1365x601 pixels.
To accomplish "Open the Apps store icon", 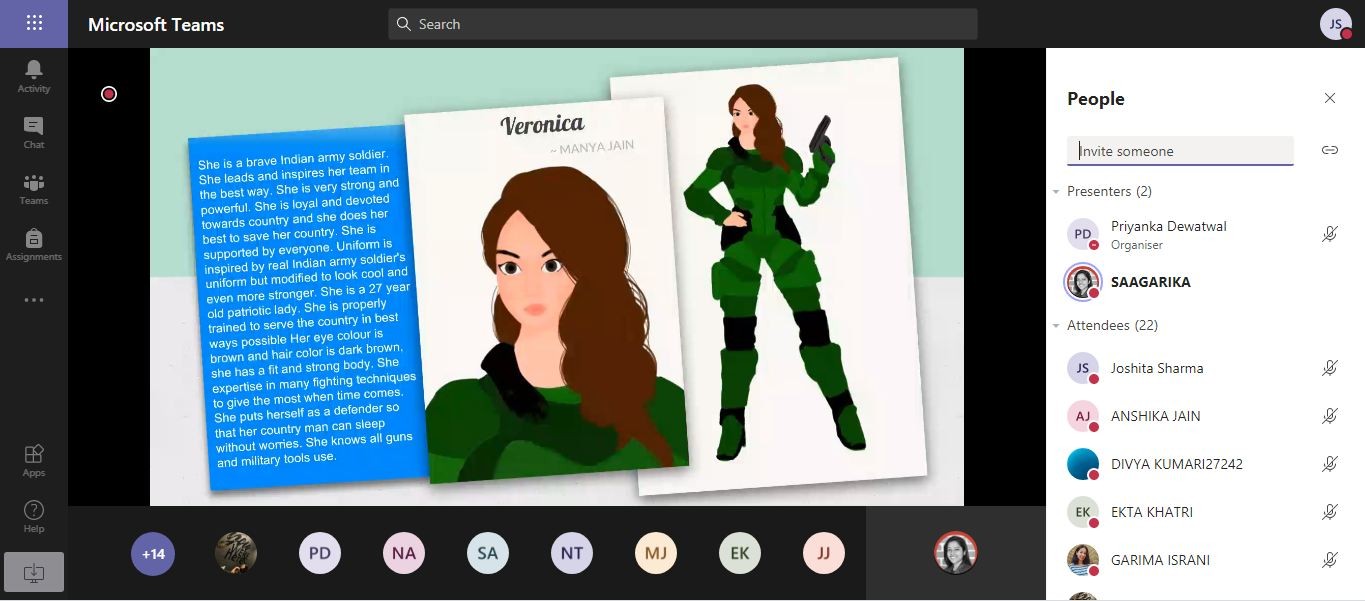I will (x=34, y=460).
